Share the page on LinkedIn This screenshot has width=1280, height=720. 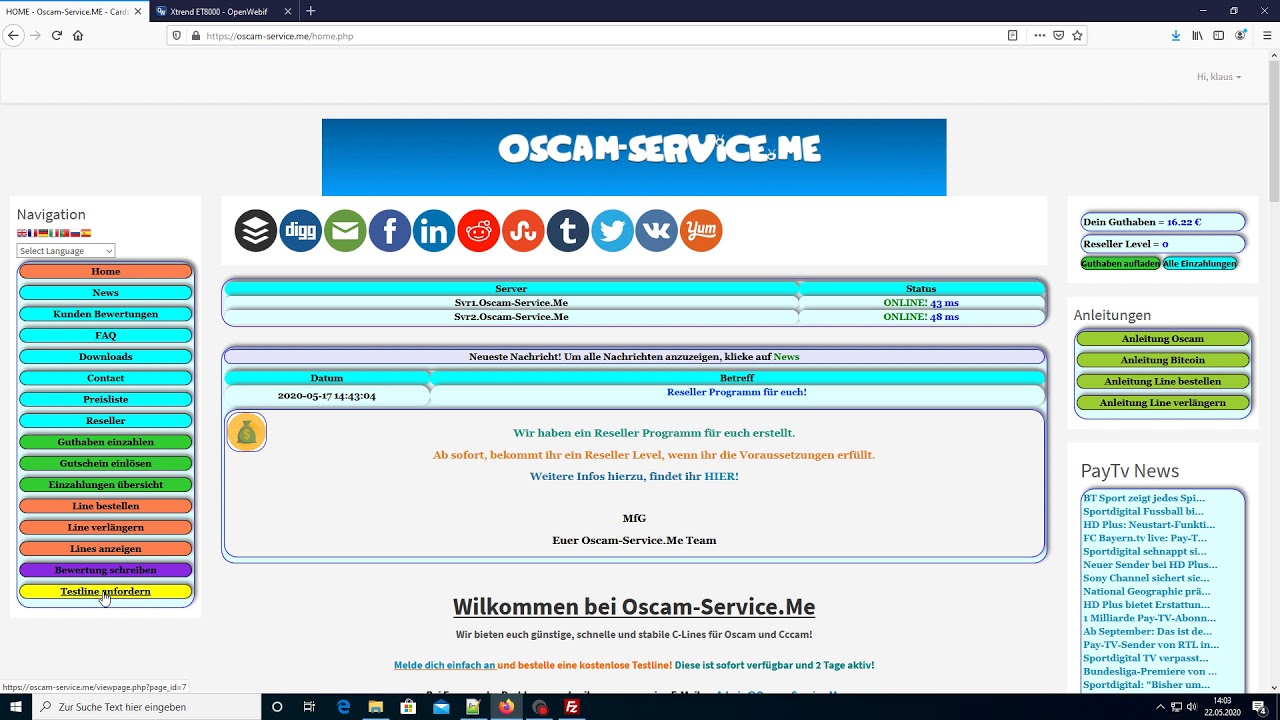[x=434, y=231]
